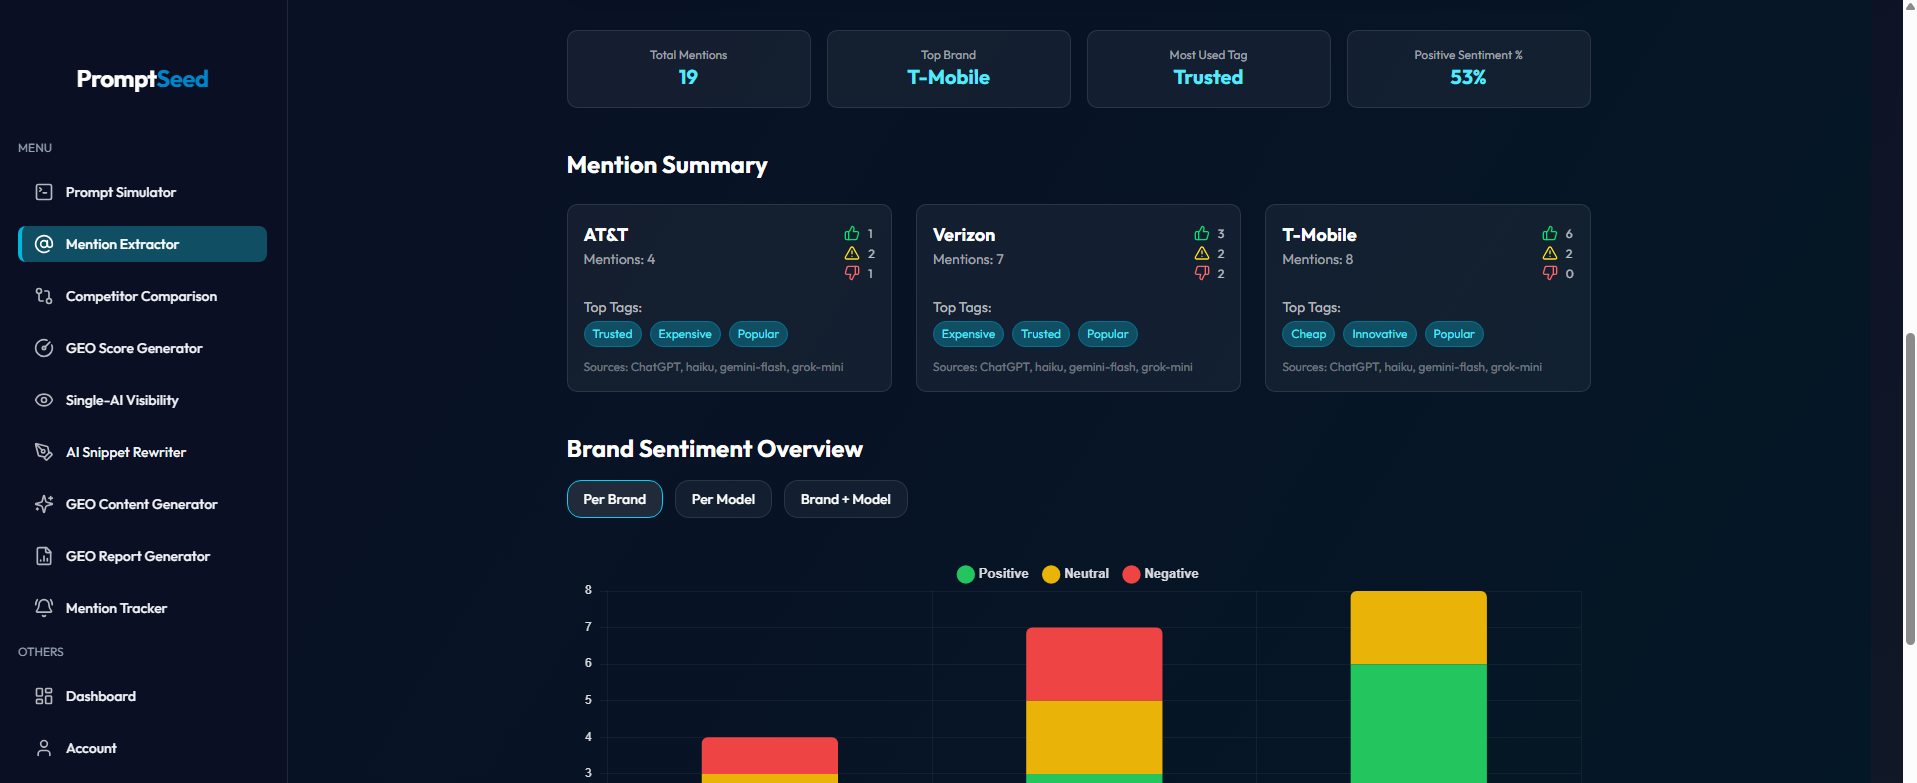1917x783 pixels.
Task: Click the Verizon neutral warning triangle icon
Action: pos(1202,253)
